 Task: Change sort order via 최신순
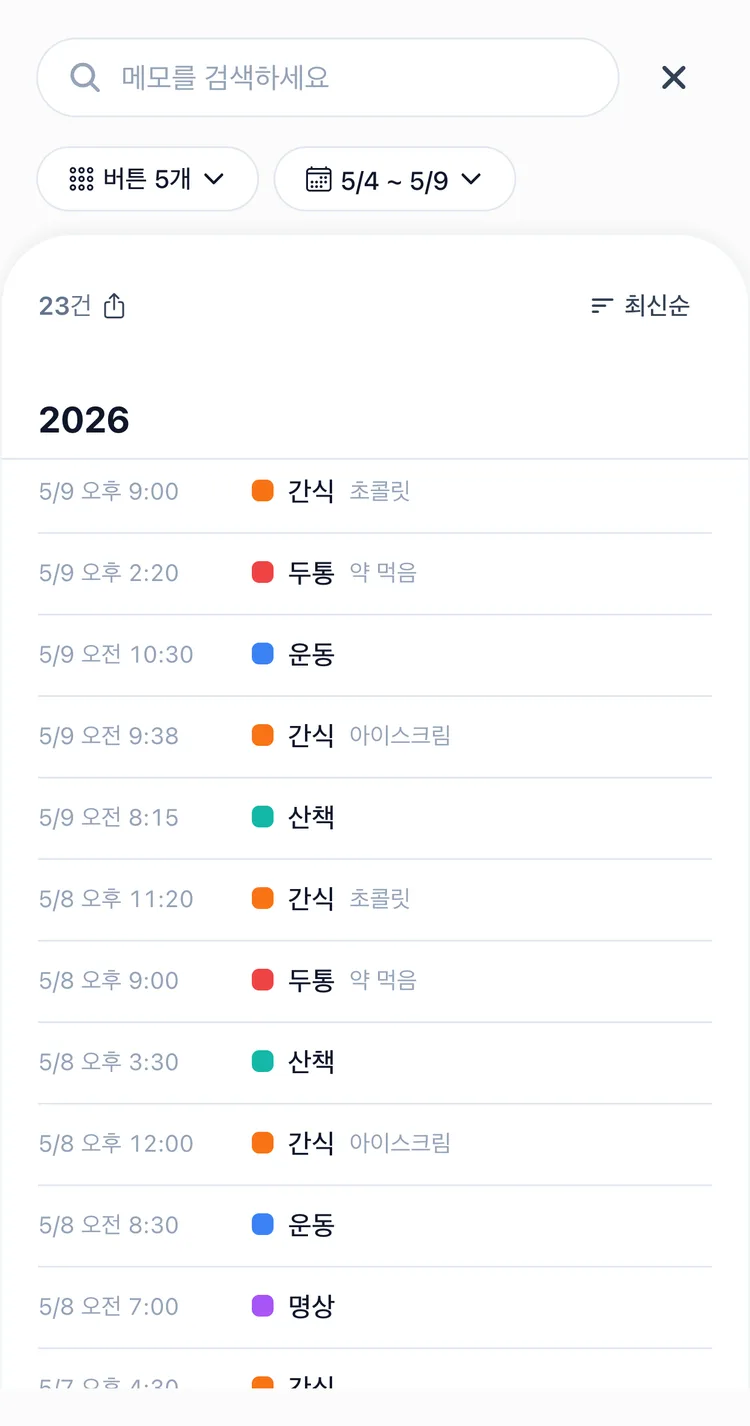[640, 306]
